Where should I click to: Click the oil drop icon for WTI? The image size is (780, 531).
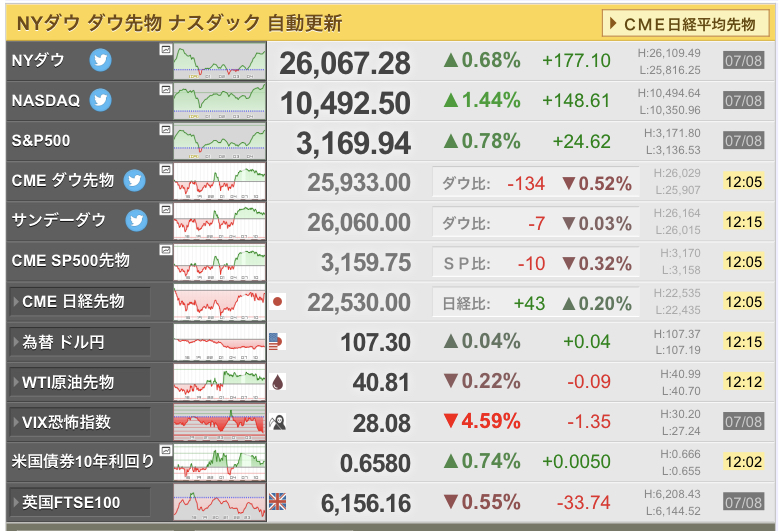click(278, 381)
